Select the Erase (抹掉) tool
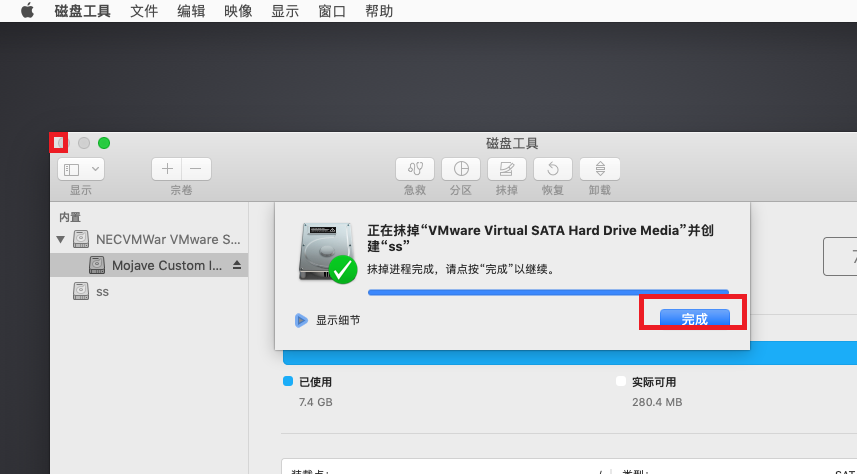The image size is (857, 474). [507, 169]
